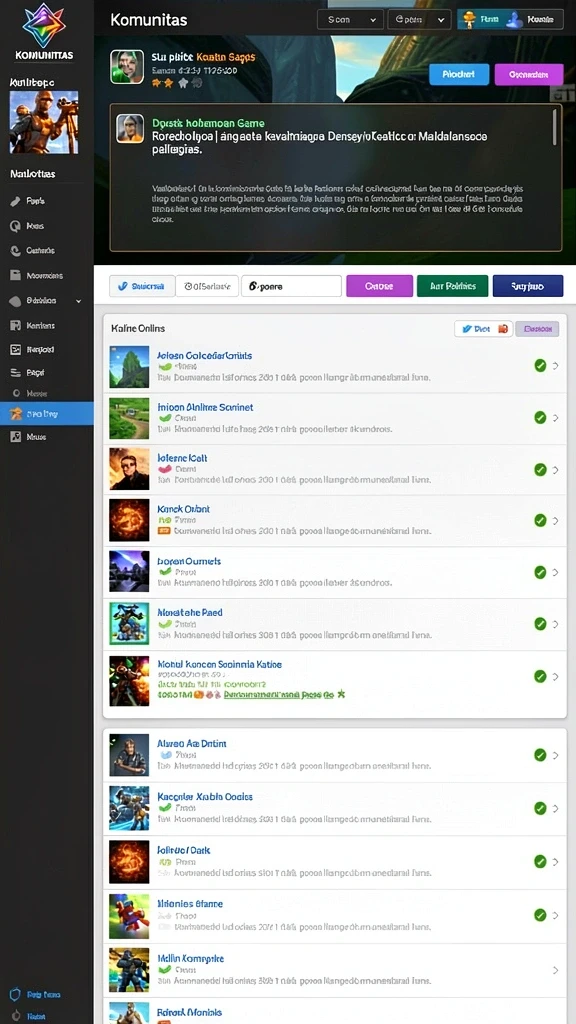The height and width of the screenshot is (1024, 576).
Task: Expand chevron on 'boren Oumets' row
Action: coord(556,572)
